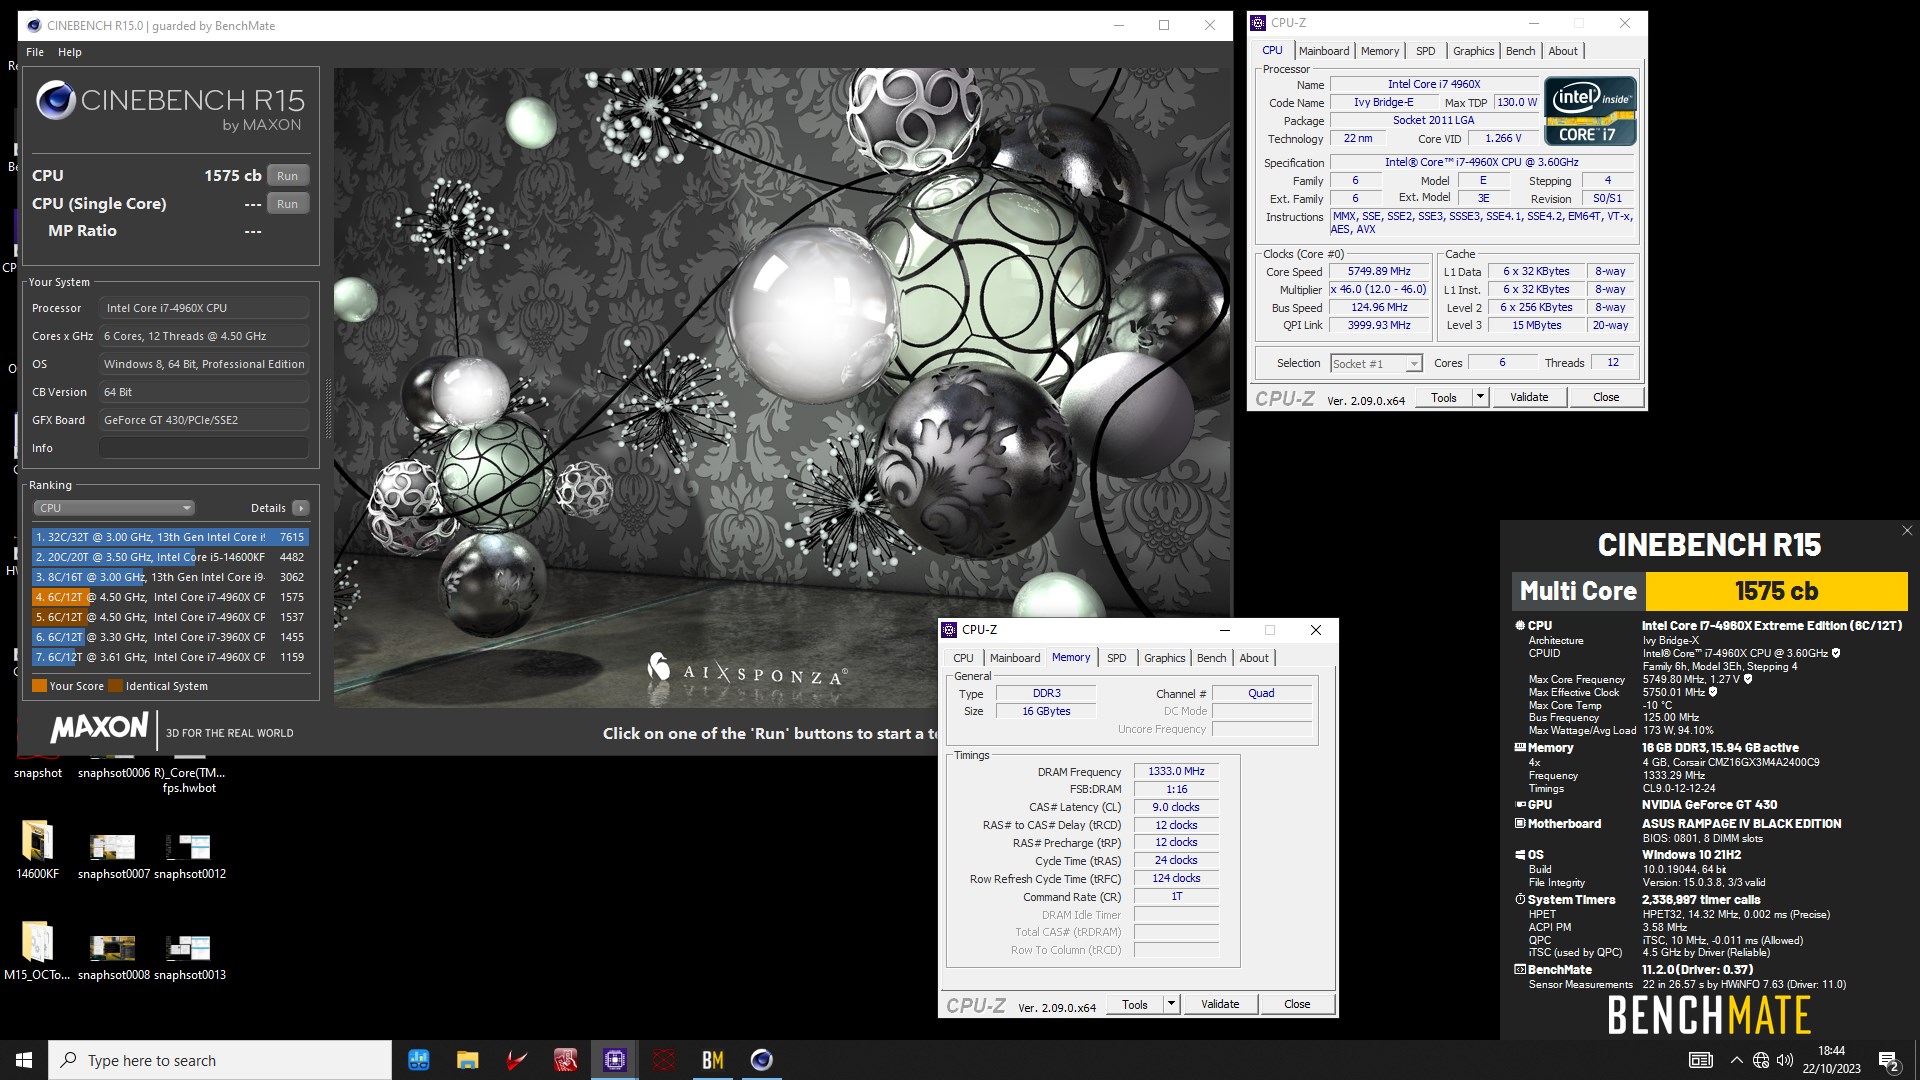Click the taskbar search box

click(220, 1060)
